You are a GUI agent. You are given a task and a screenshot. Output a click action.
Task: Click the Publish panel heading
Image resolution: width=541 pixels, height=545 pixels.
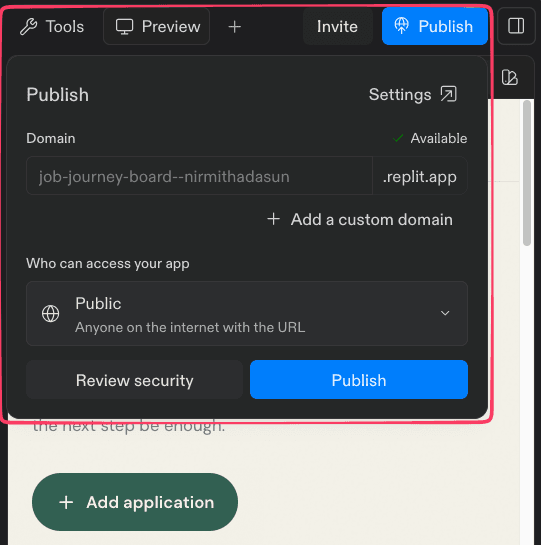tap(58, 95)
